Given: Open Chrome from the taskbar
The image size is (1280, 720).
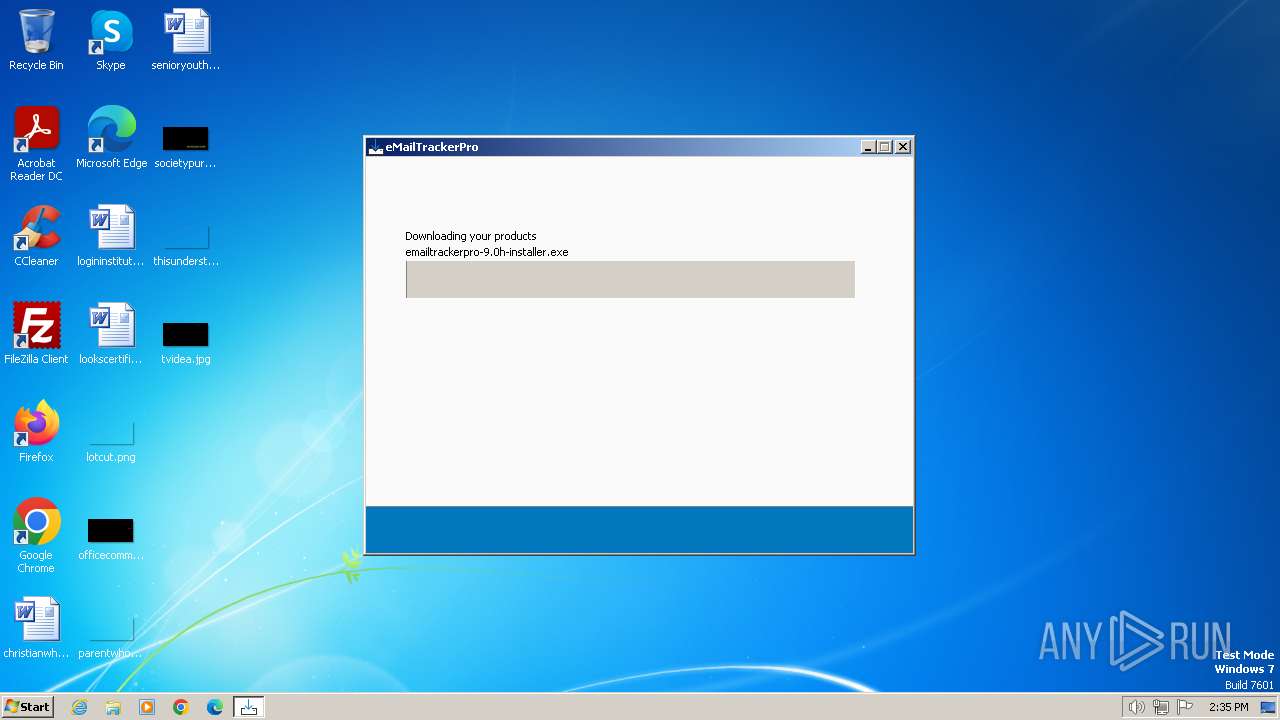Looking at the screenshot, I should tap(181, 707).
